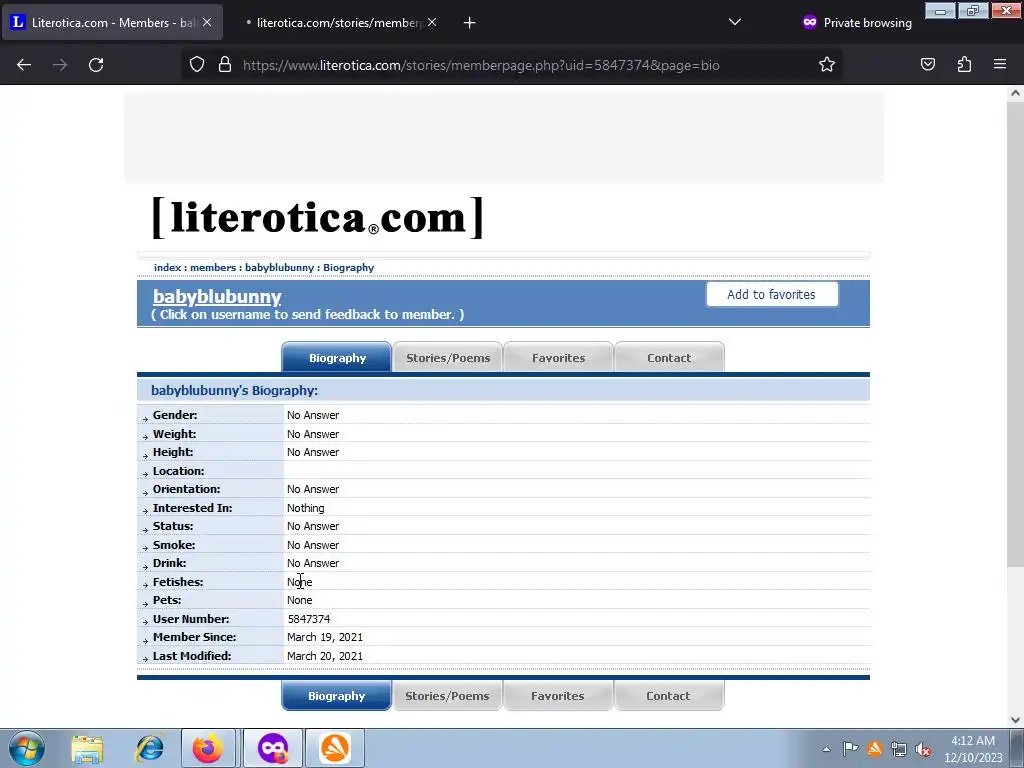Click the Orientation label
Image resolution: width=1024 pixels, height=768 pixels.
click(186, 489)
